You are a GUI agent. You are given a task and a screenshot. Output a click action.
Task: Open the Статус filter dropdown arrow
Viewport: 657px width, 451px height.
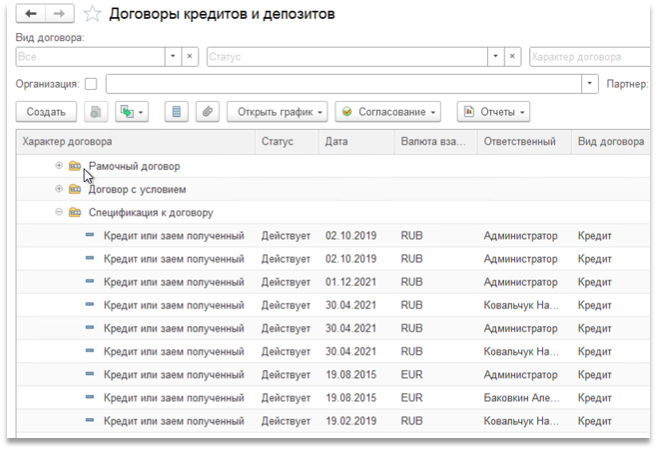tap(496, 57)
